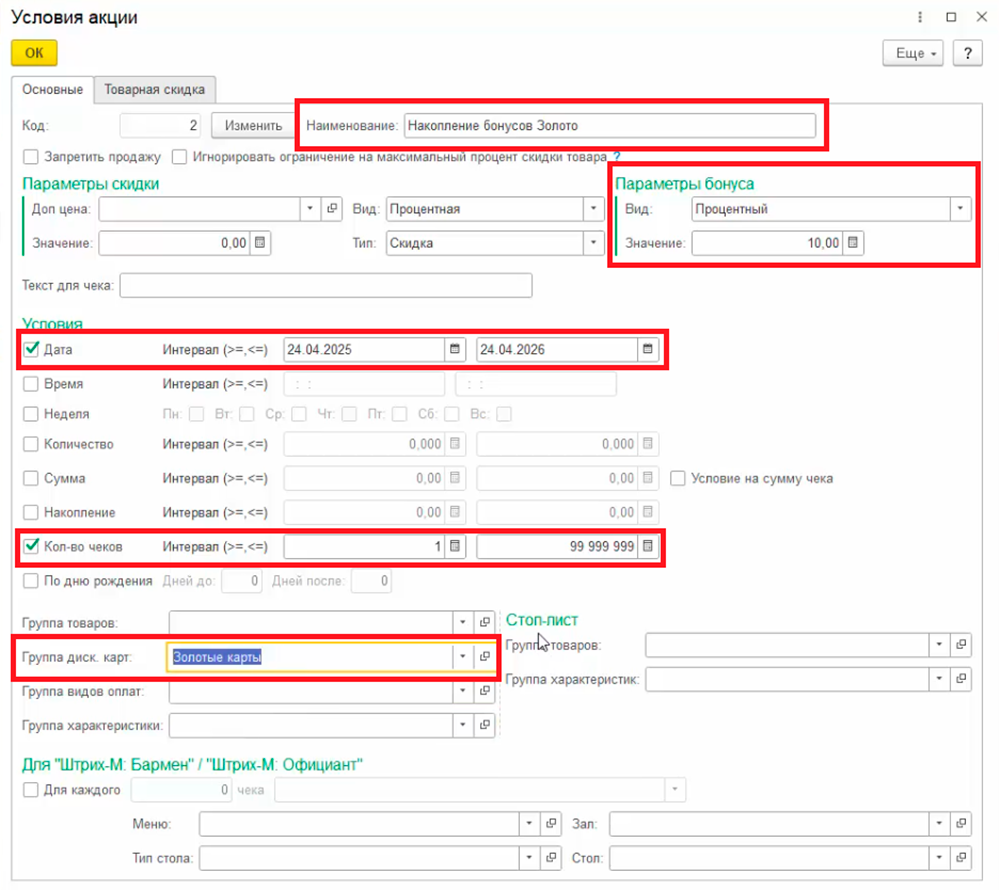Open calculator for minimum Кол-во чеков
The width and height of the screenshot is (1000, 890).
point(454,547)
